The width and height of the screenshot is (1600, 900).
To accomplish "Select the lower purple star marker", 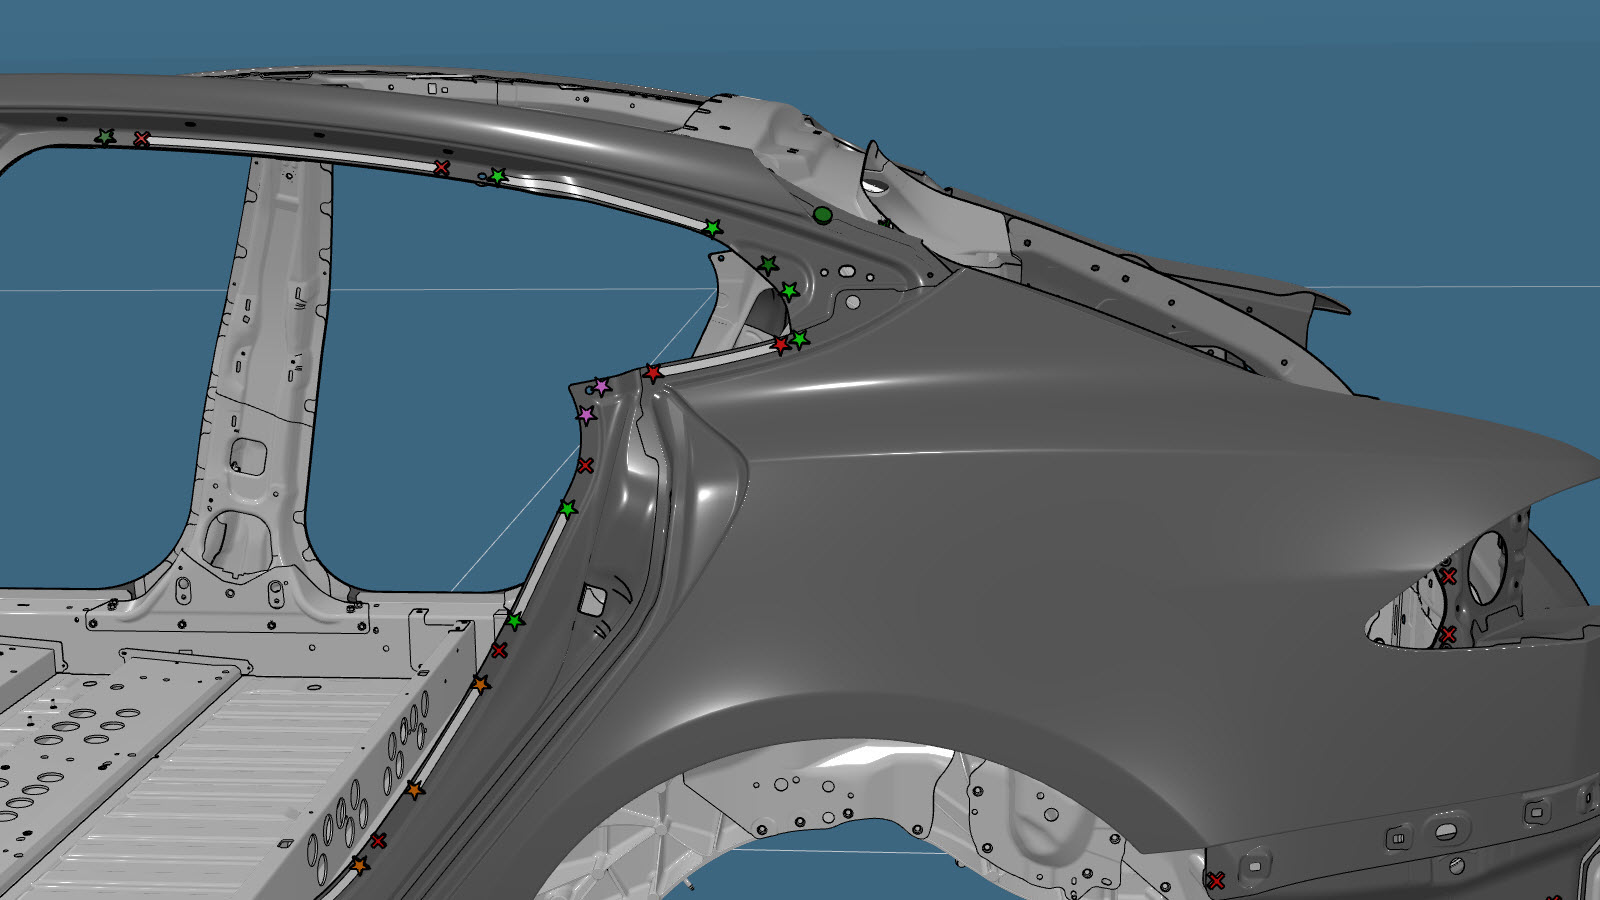I will click(586, 414).
